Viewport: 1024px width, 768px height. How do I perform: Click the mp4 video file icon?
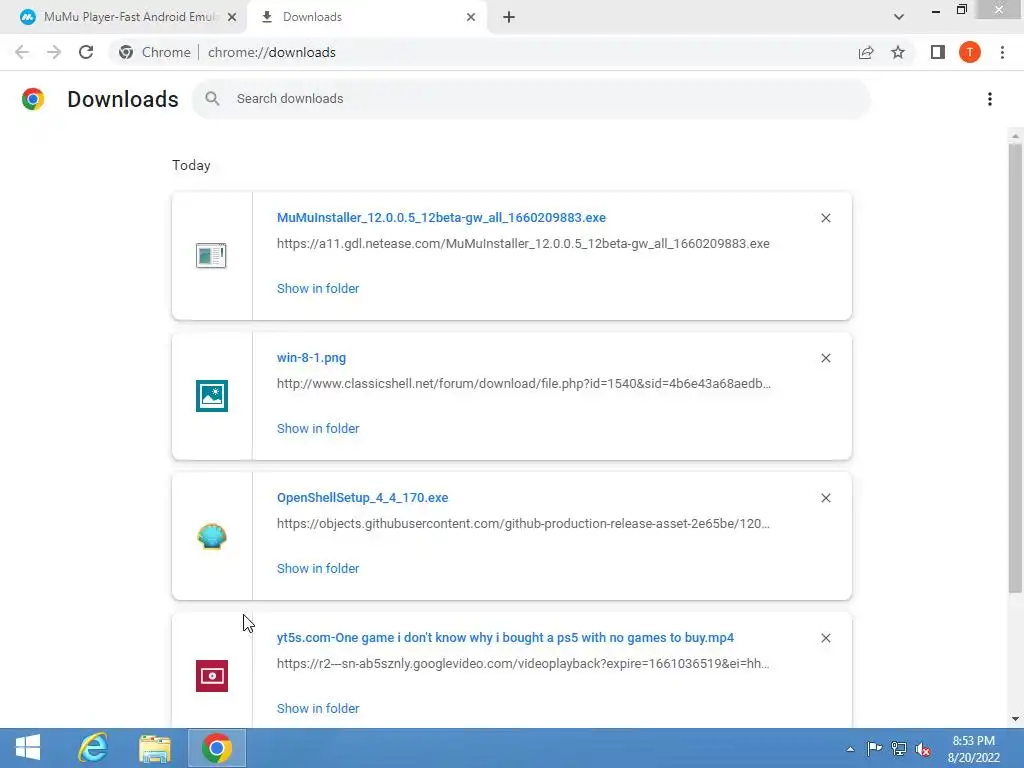pos(212,676)
